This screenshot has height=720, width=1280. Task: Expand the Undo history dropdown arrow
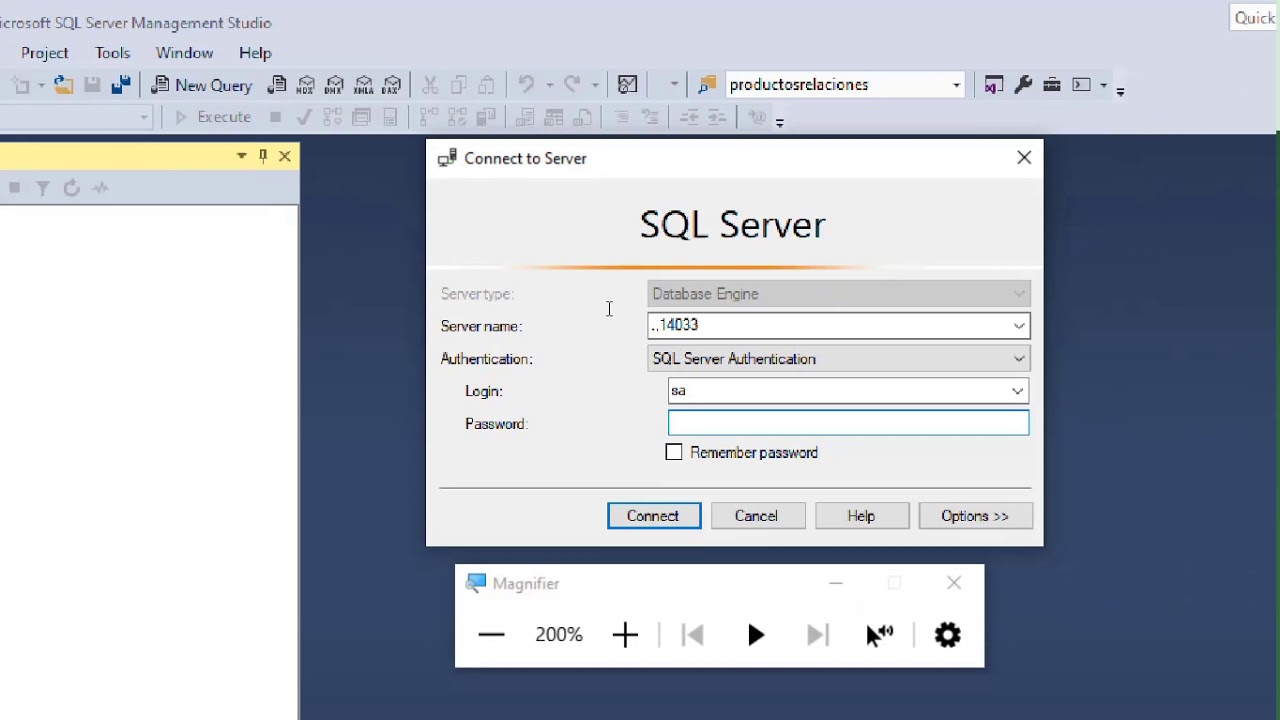pyautogui.click(x=549, y=85)
